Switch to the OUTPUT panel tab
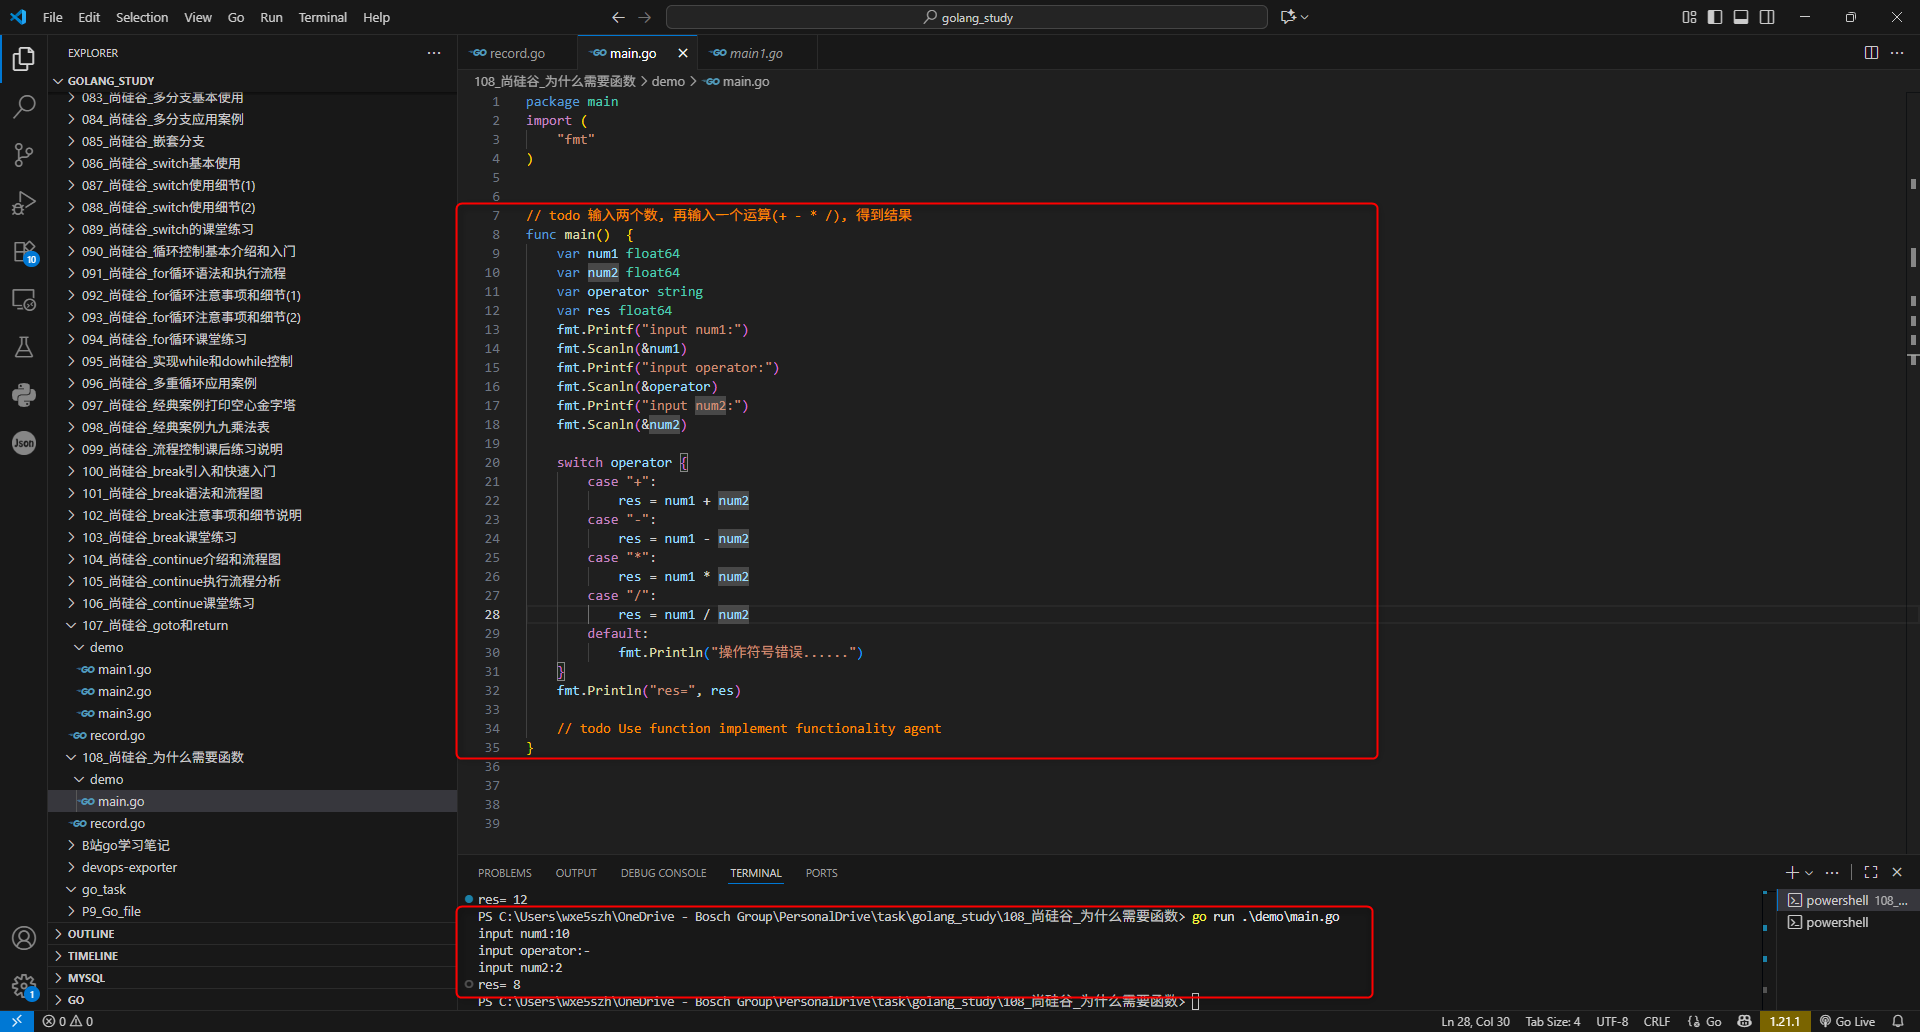The width and height of the screenshot is (1920, 1032). point(576,873)
